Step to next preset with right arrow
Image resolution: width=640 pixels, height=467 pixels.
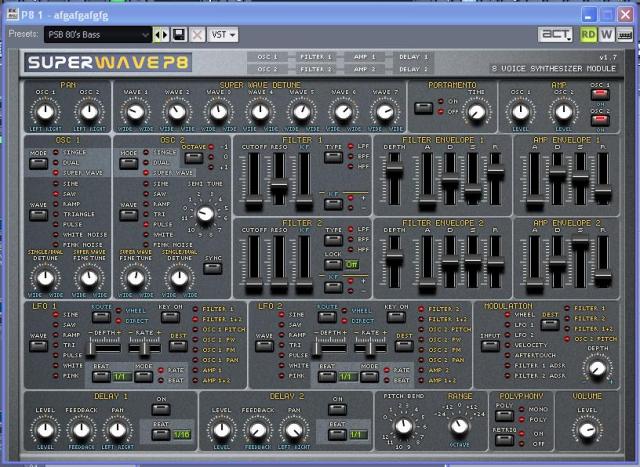(165, 35)
